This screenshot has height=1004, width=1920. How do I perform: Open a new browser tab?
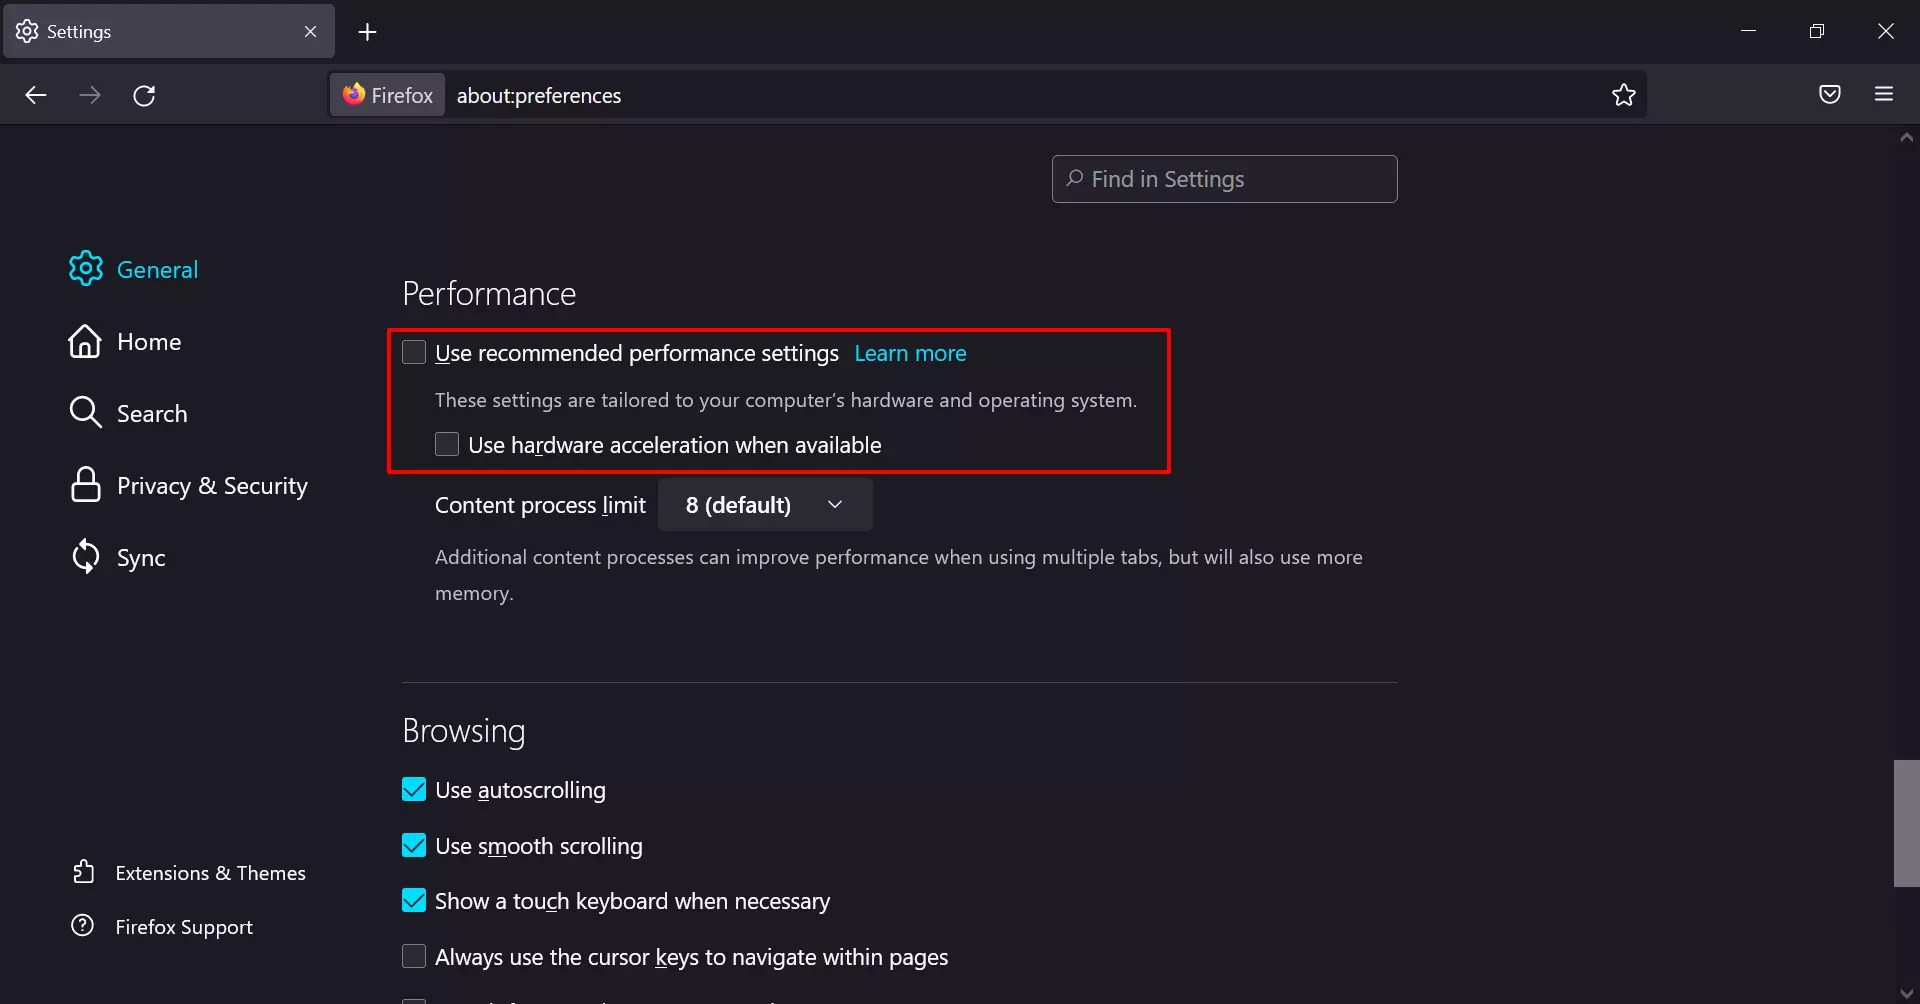[368, 31]
